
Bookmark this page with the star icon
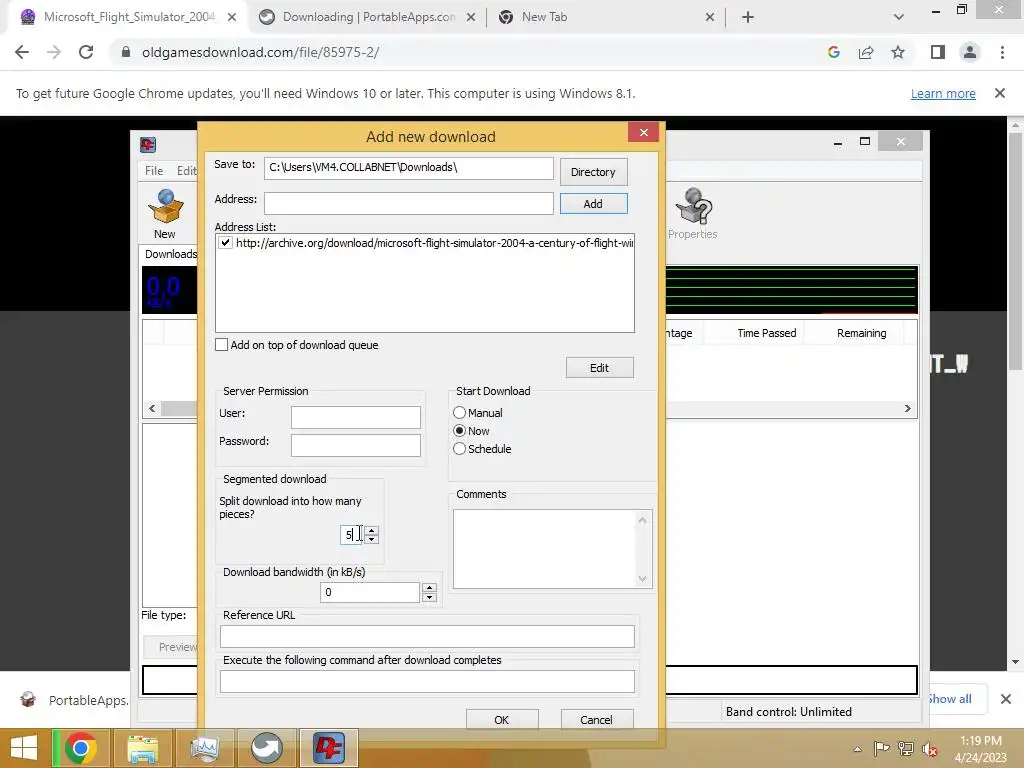pyautogui.click(x=898, y=52)
